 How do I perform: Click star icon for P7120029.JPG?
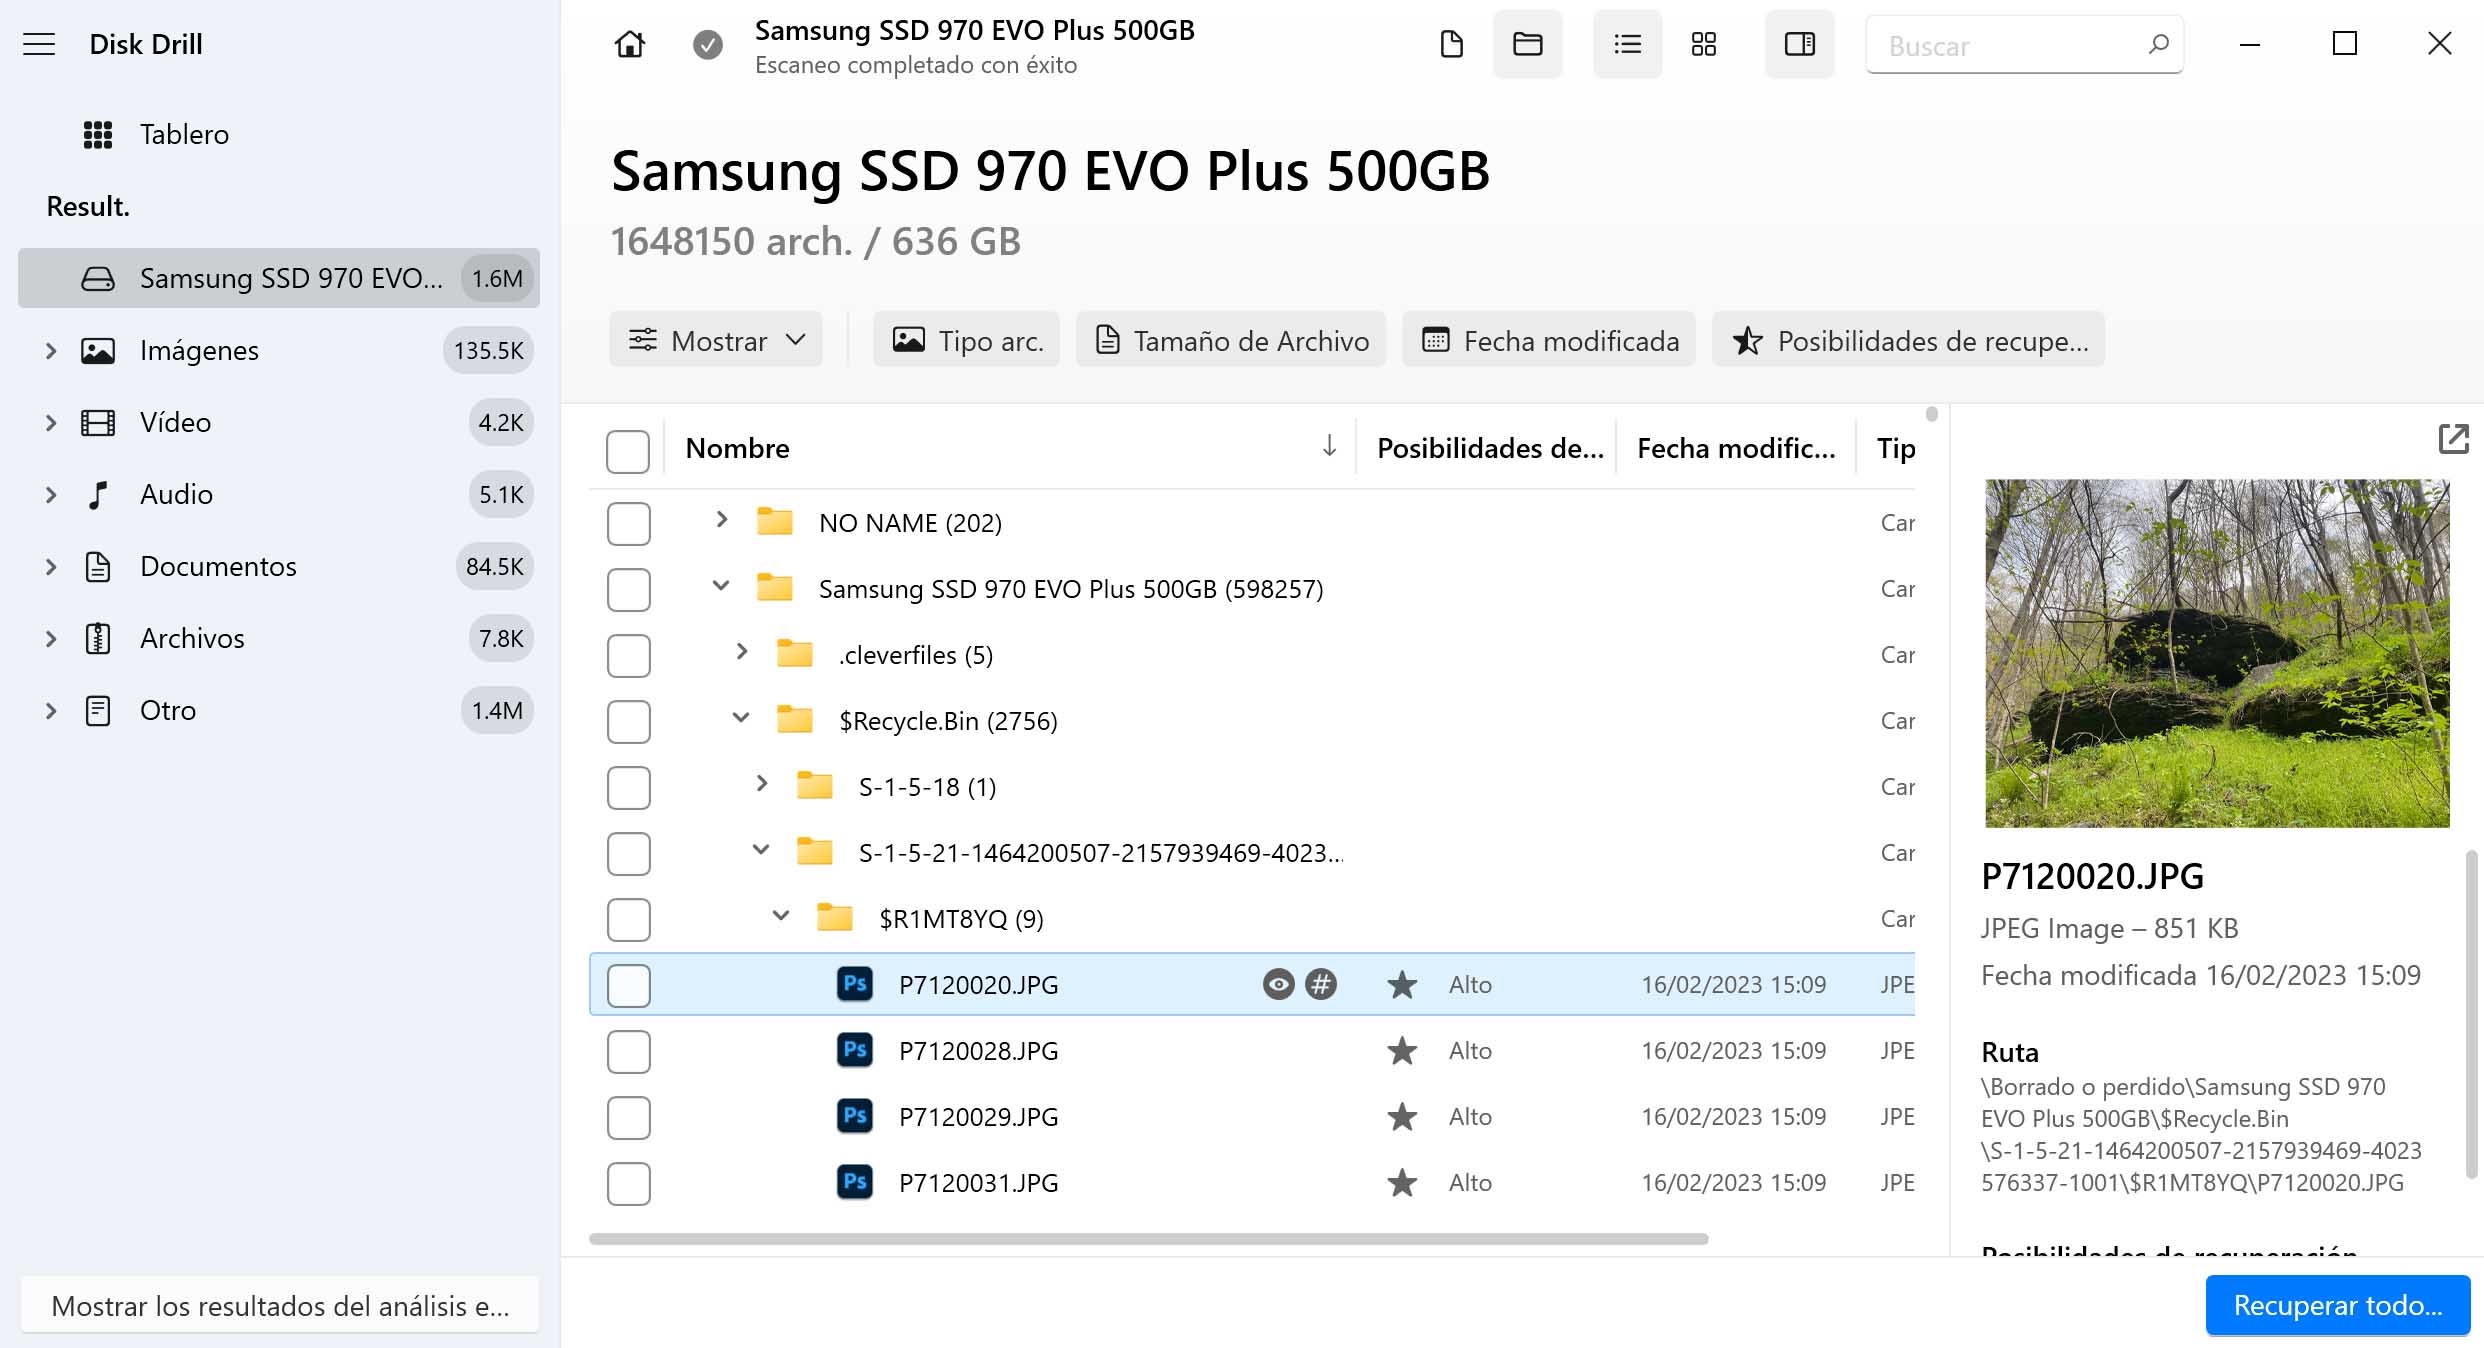tap(1402, 1117)
